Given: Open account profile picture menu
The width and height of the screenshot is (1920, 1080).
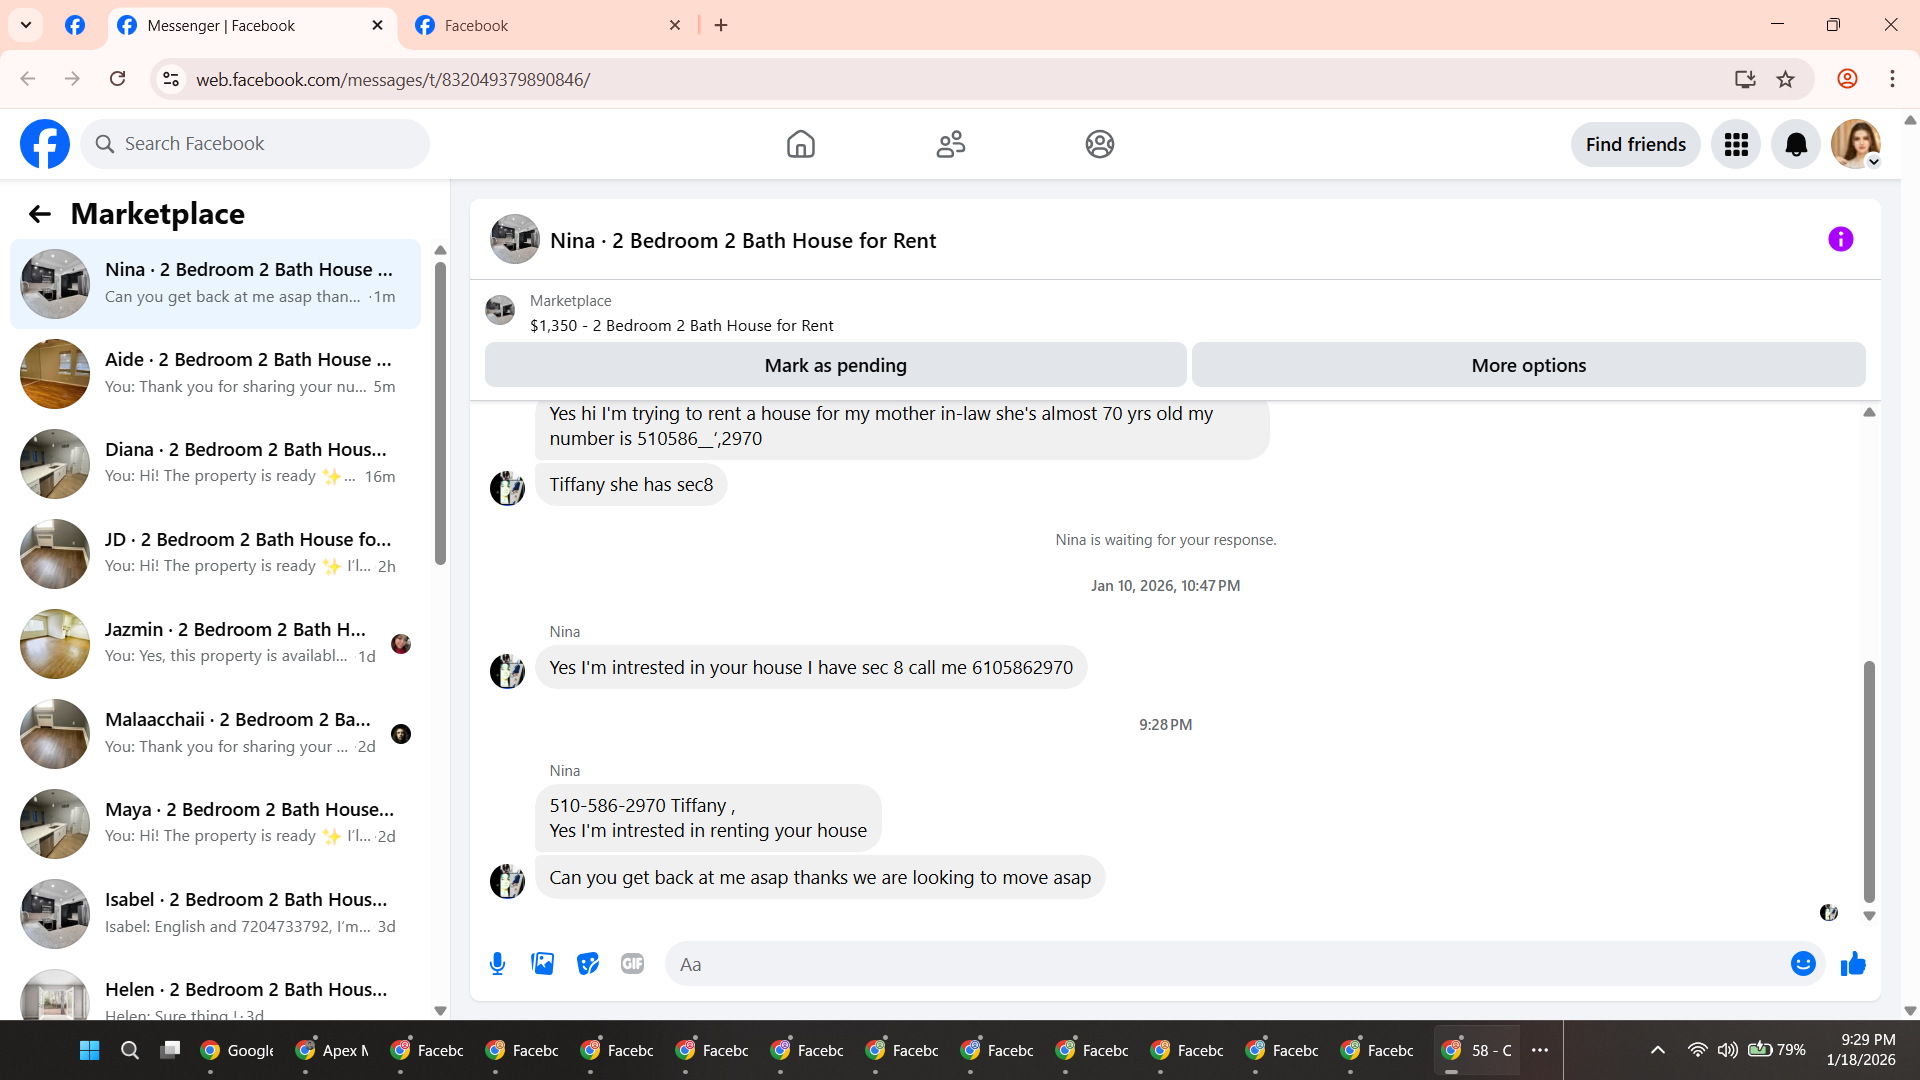Looking at the screenshot, I should (x=1856, y=145).
